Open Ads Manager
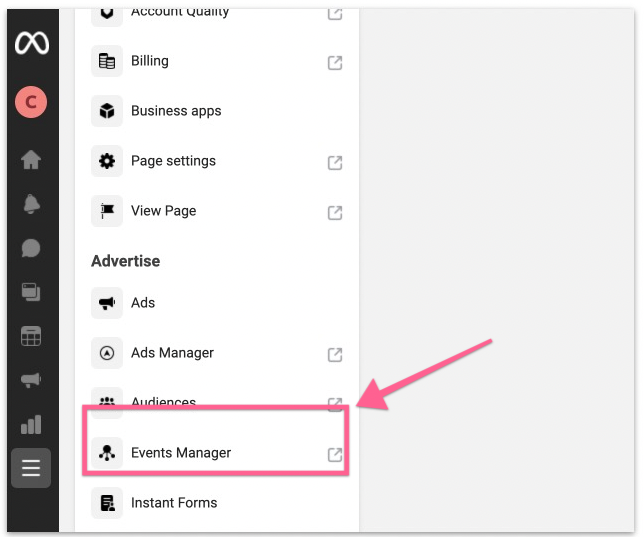 pyautogui.click(x=172, y=353)
